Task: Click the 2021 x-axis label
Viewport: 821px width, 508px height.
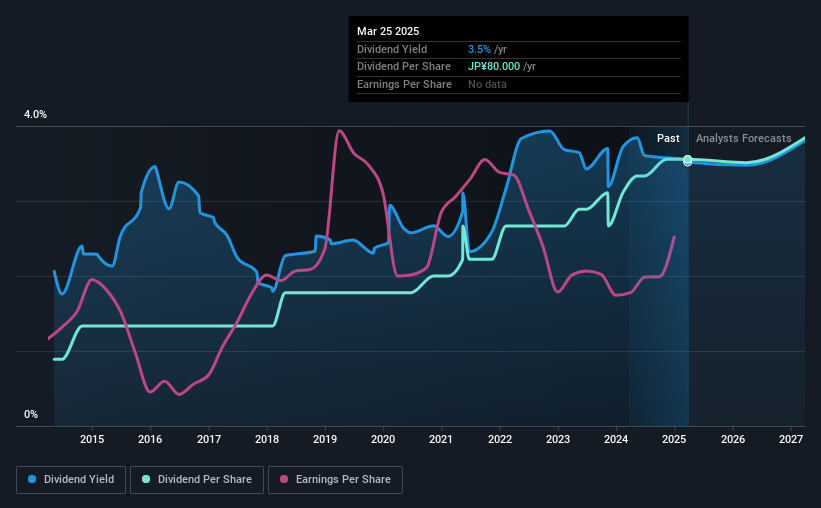Action: [441, 439]
